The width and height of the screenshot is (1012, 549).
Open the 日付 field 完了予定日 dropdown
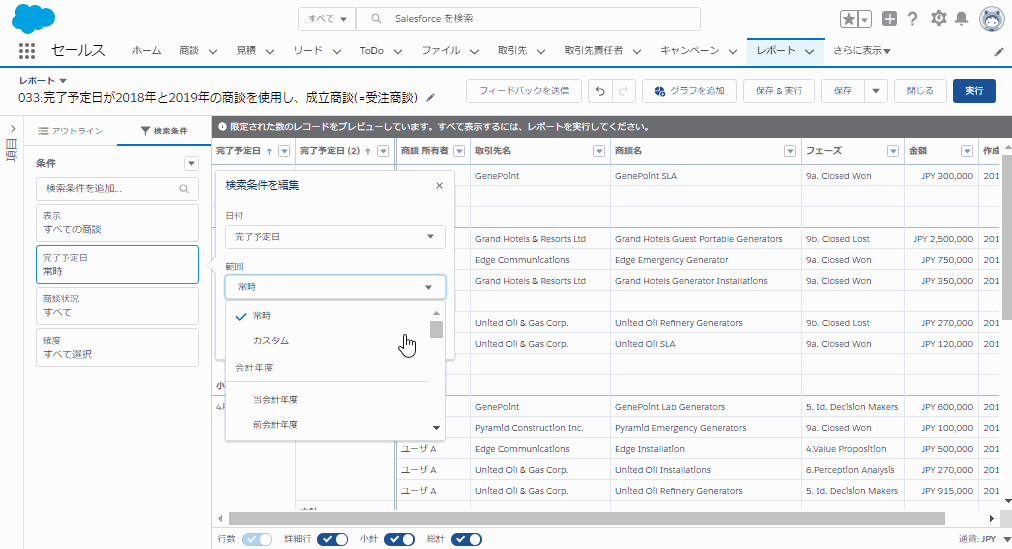[335, 237]
